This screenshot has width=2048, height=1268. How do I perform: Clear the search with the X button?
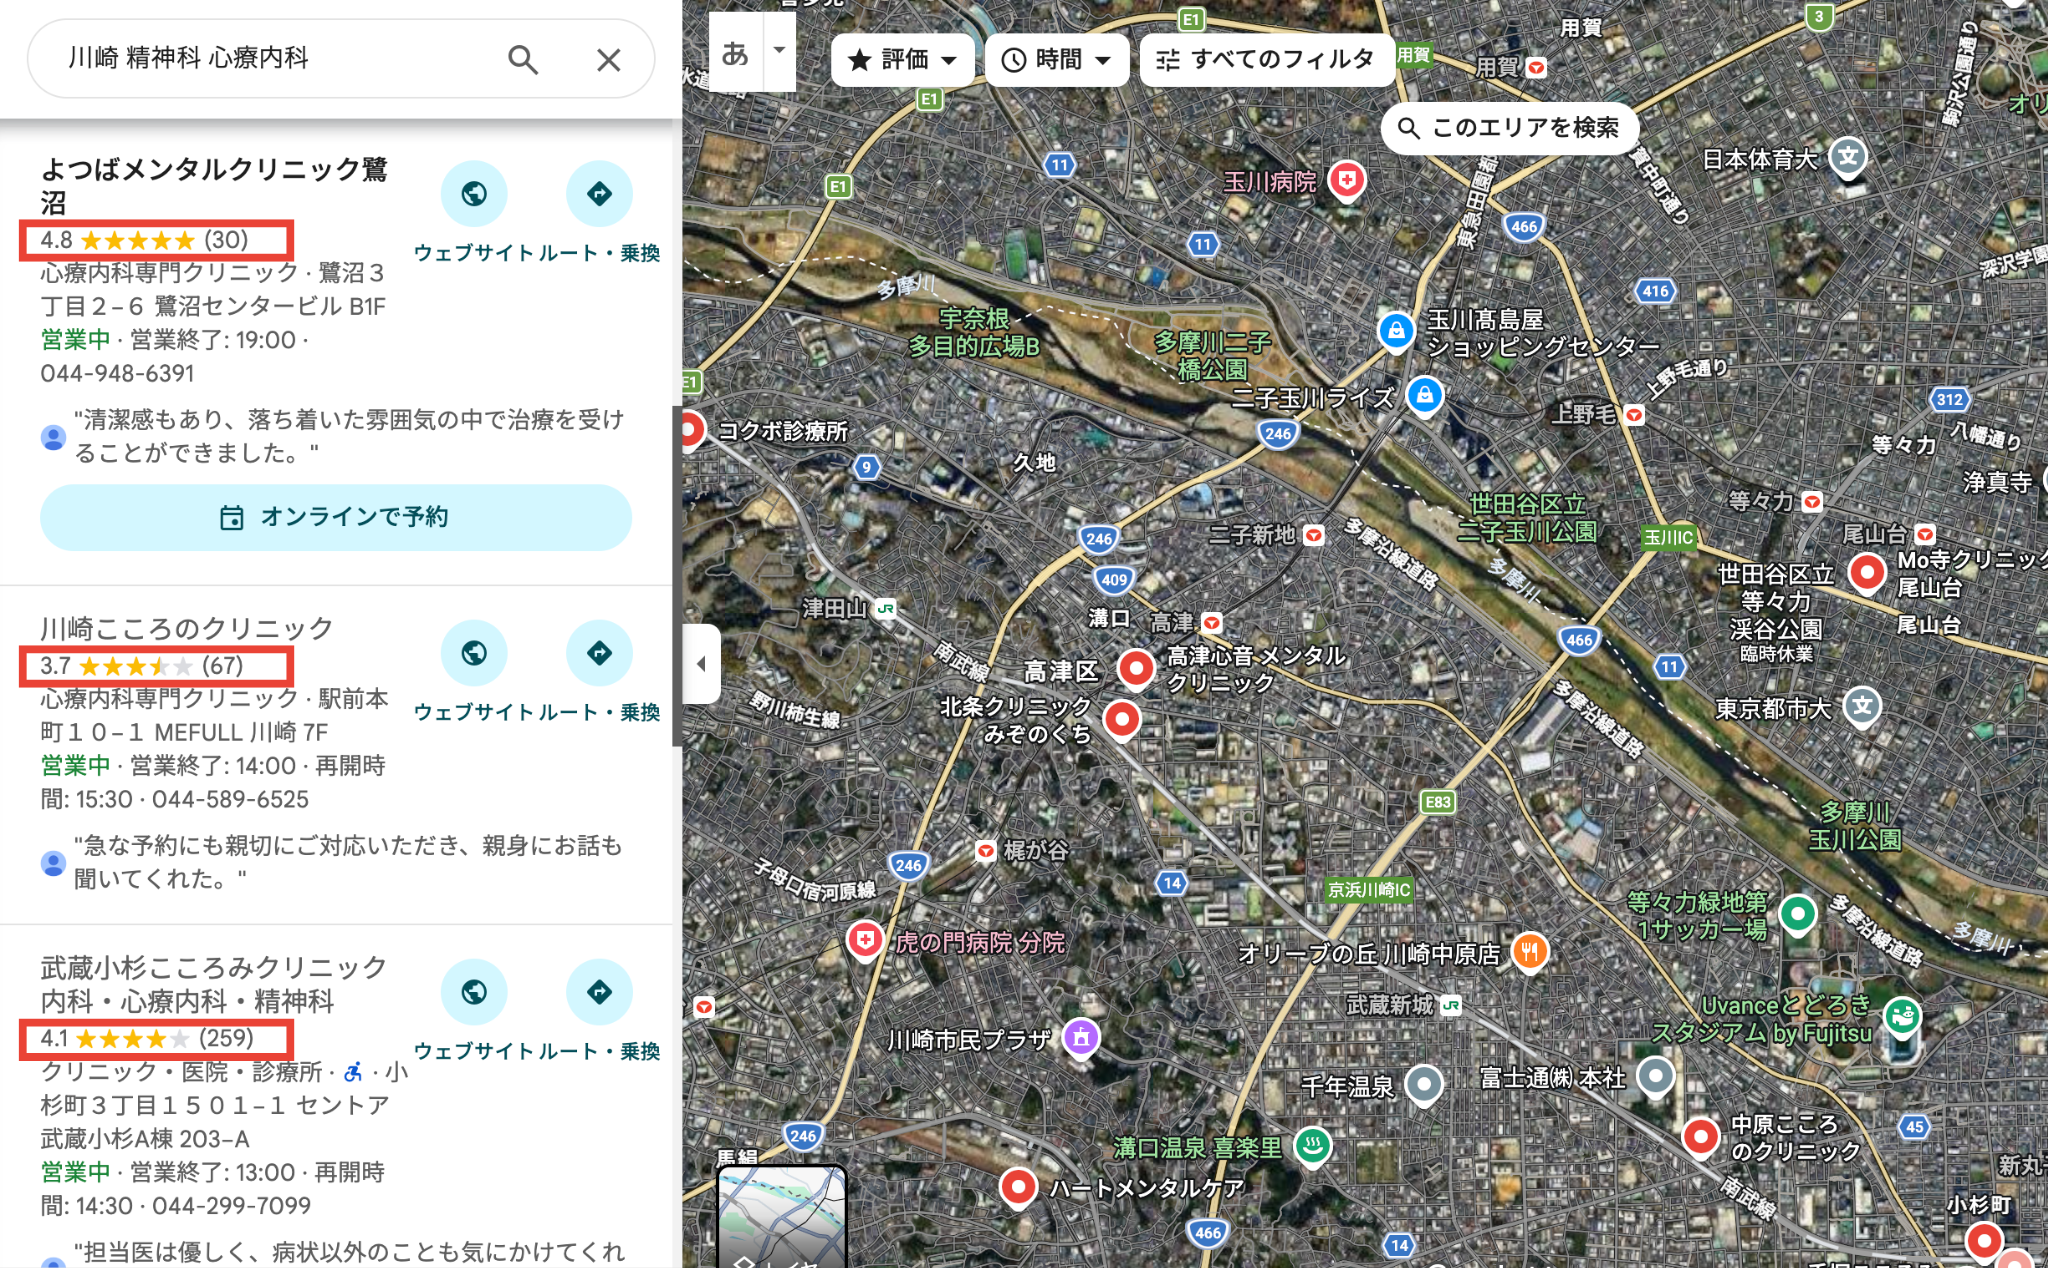click(608, 60)
